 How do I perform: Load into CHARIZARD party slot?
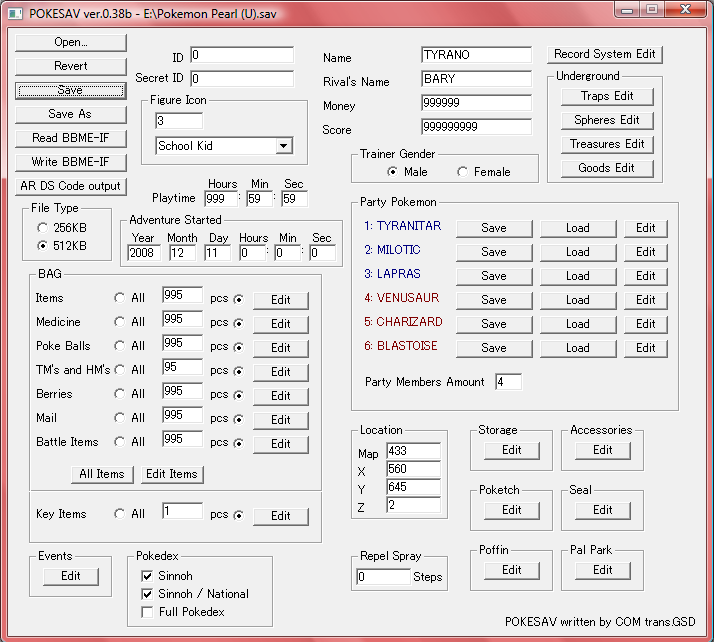click(x=578, y=324)
